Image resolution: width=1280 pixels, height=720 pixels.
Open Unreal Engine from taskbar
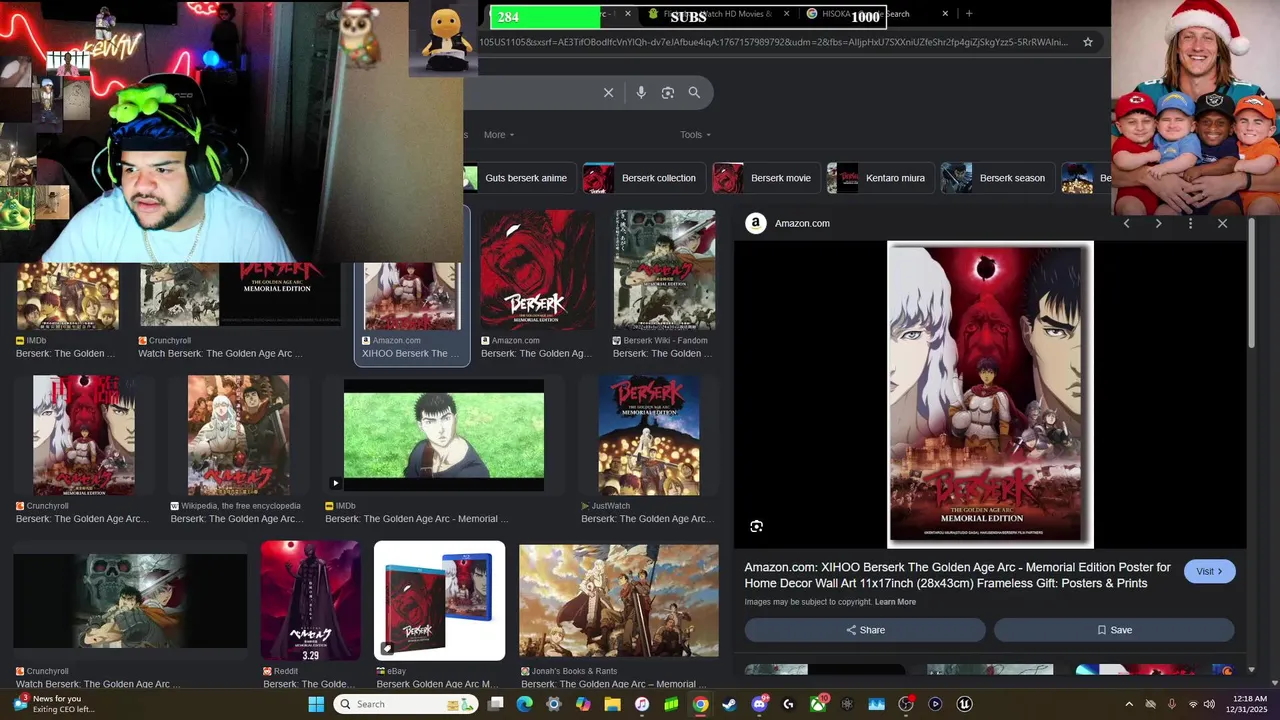point(964,704)
